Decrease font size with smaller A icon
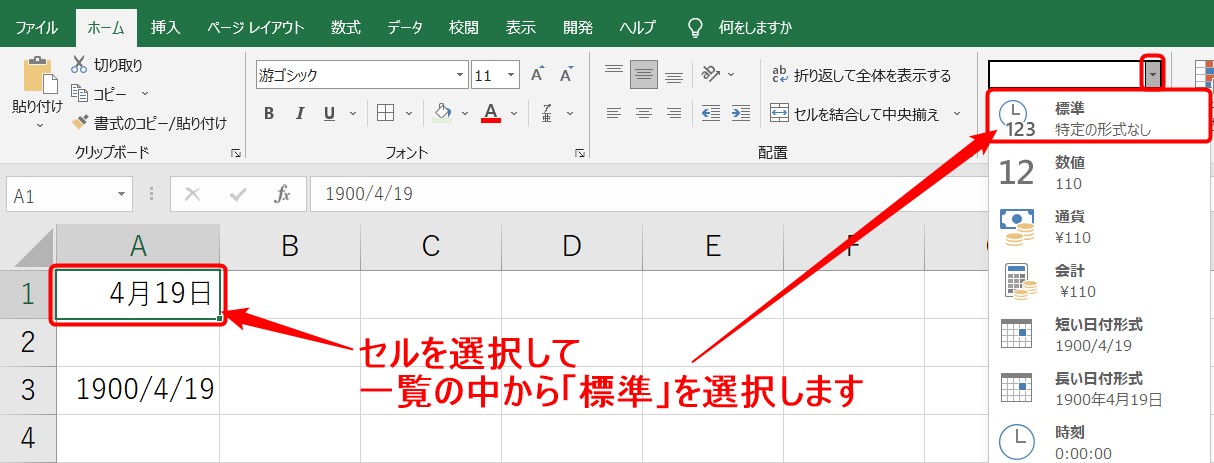 pos(565,75)
